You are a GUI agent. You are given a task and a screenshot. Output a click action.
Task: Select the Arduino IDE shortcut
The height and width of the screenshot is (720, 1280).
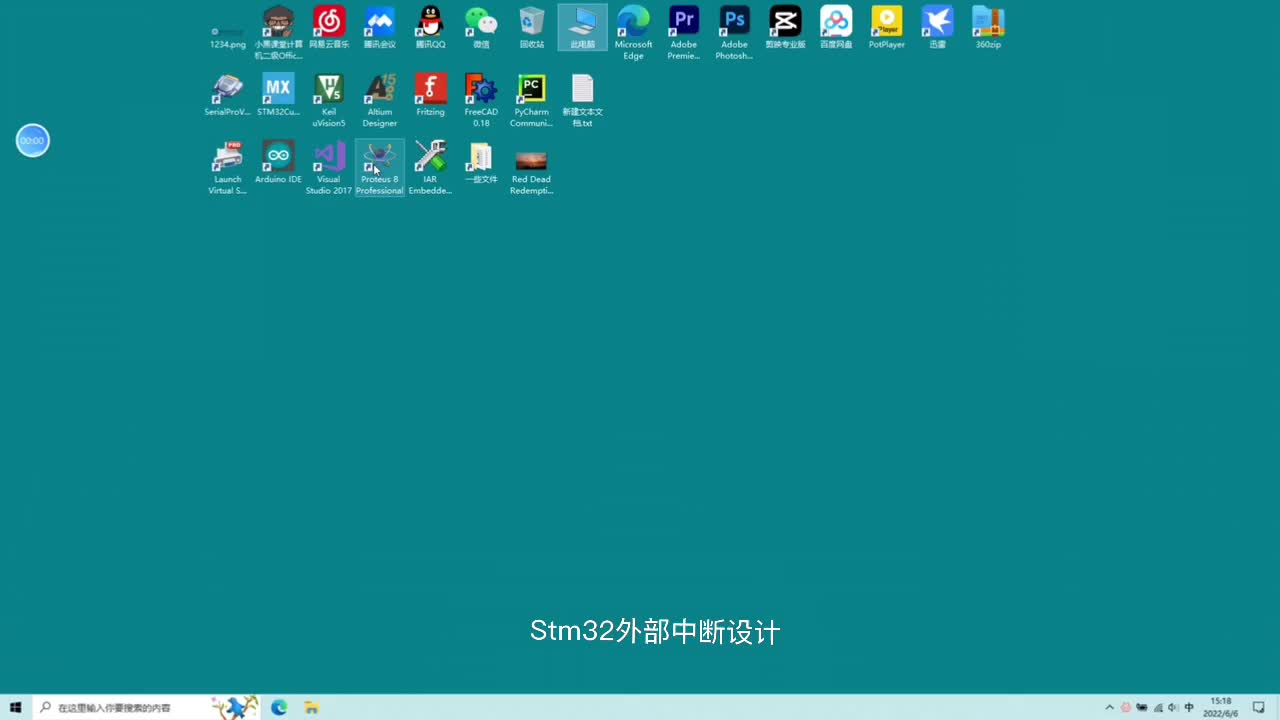[278, 162]
